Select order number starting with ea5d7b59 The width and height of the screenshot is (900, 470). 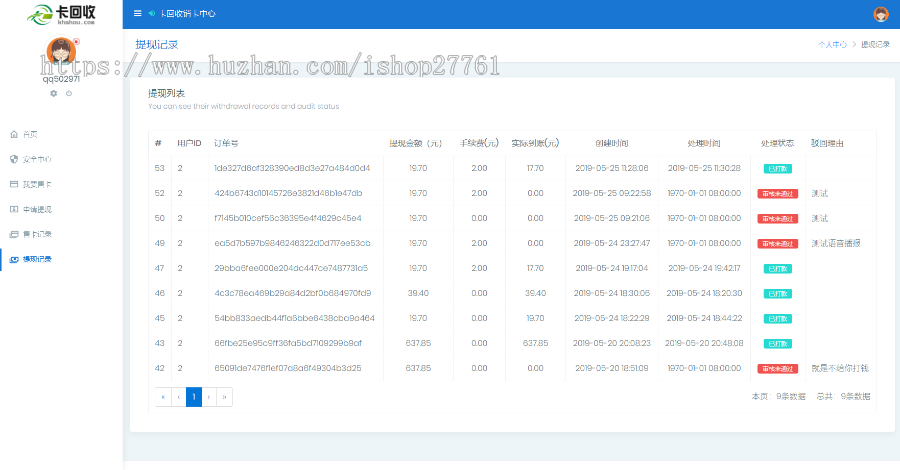tap(292, 243)
